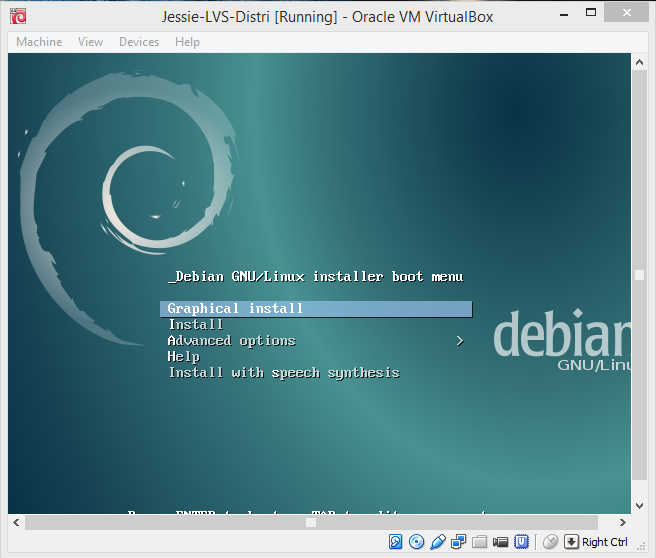Click the mouse integration status icon
The height and width of the screenshot is (558, 656).
[x=550, y=542]
